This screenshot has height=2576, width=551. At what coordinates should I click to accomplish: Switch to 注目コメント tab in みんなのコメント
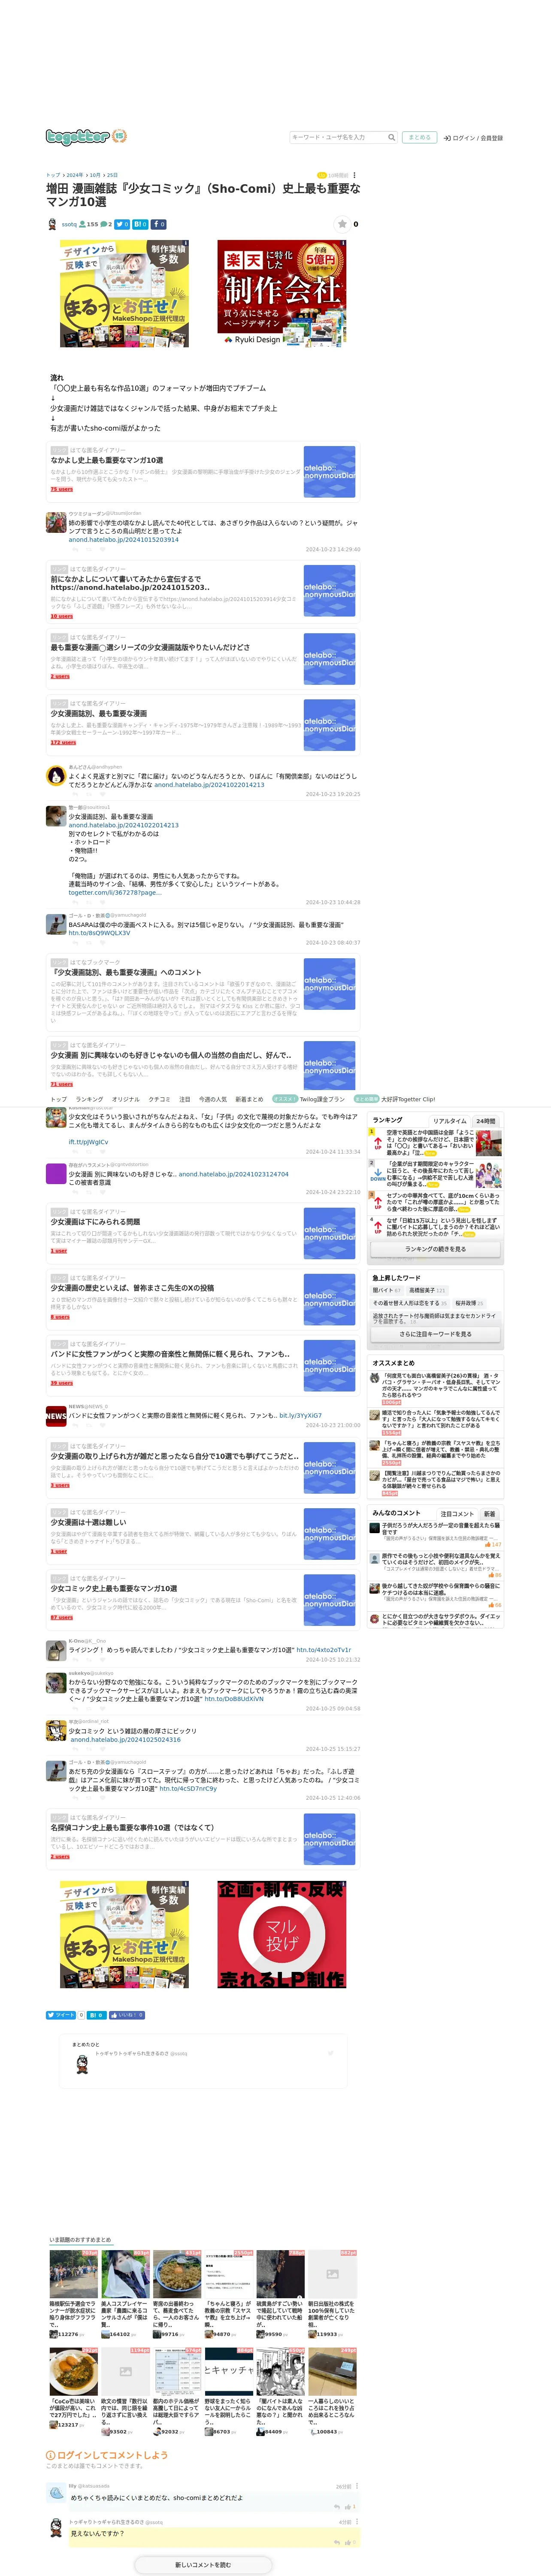(457, 1514)
